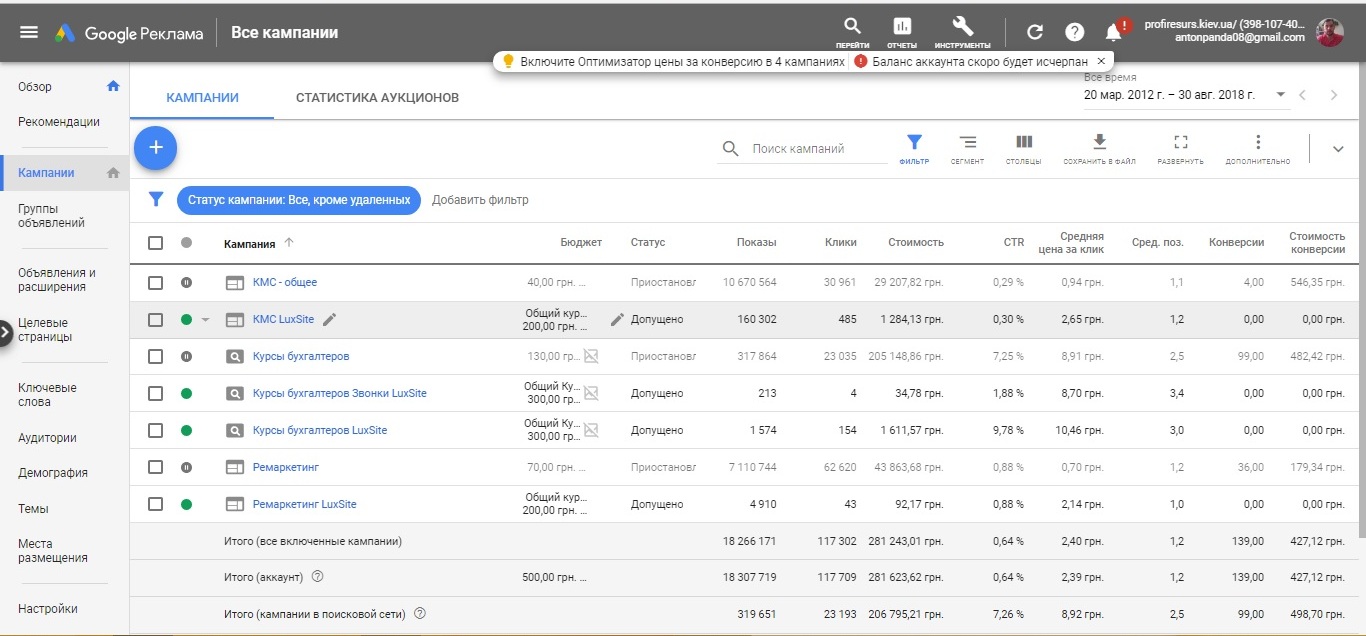Close the notification banner
Viewport: 1366px width, 636px height.
tap(1101, 61)
